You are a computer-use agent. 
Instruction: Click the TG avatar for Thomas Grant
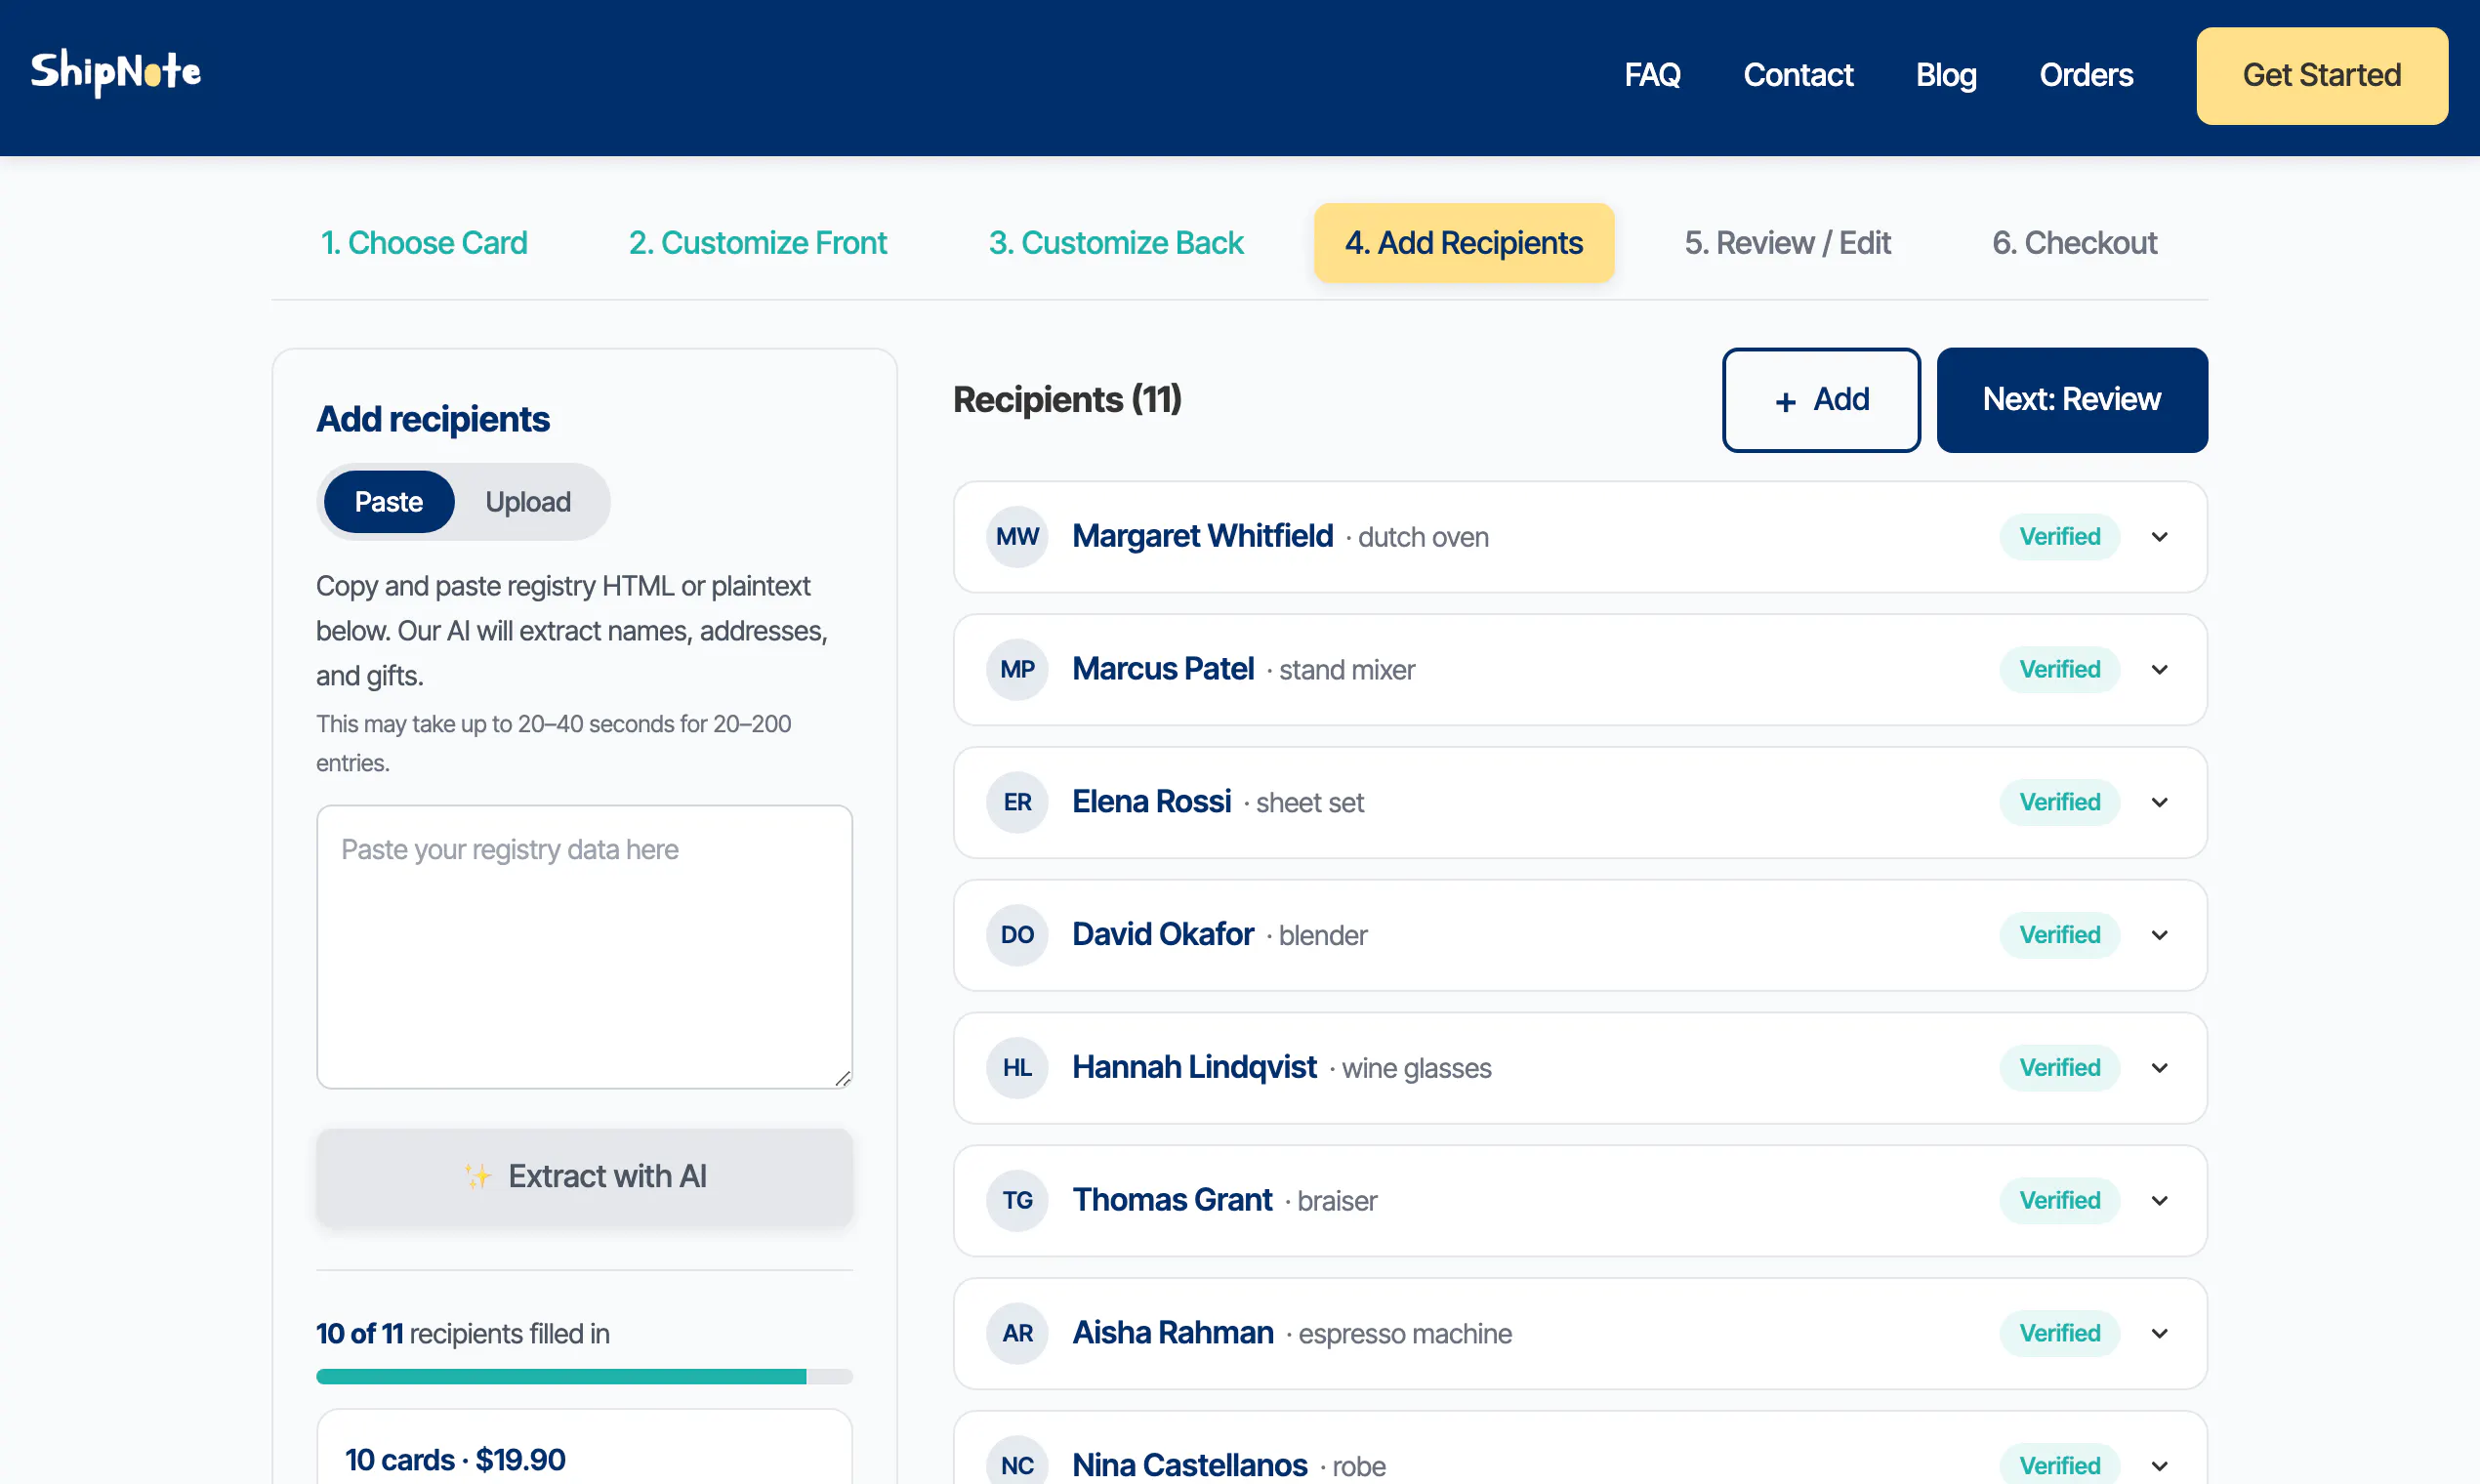click(x=1017, y=1200)
